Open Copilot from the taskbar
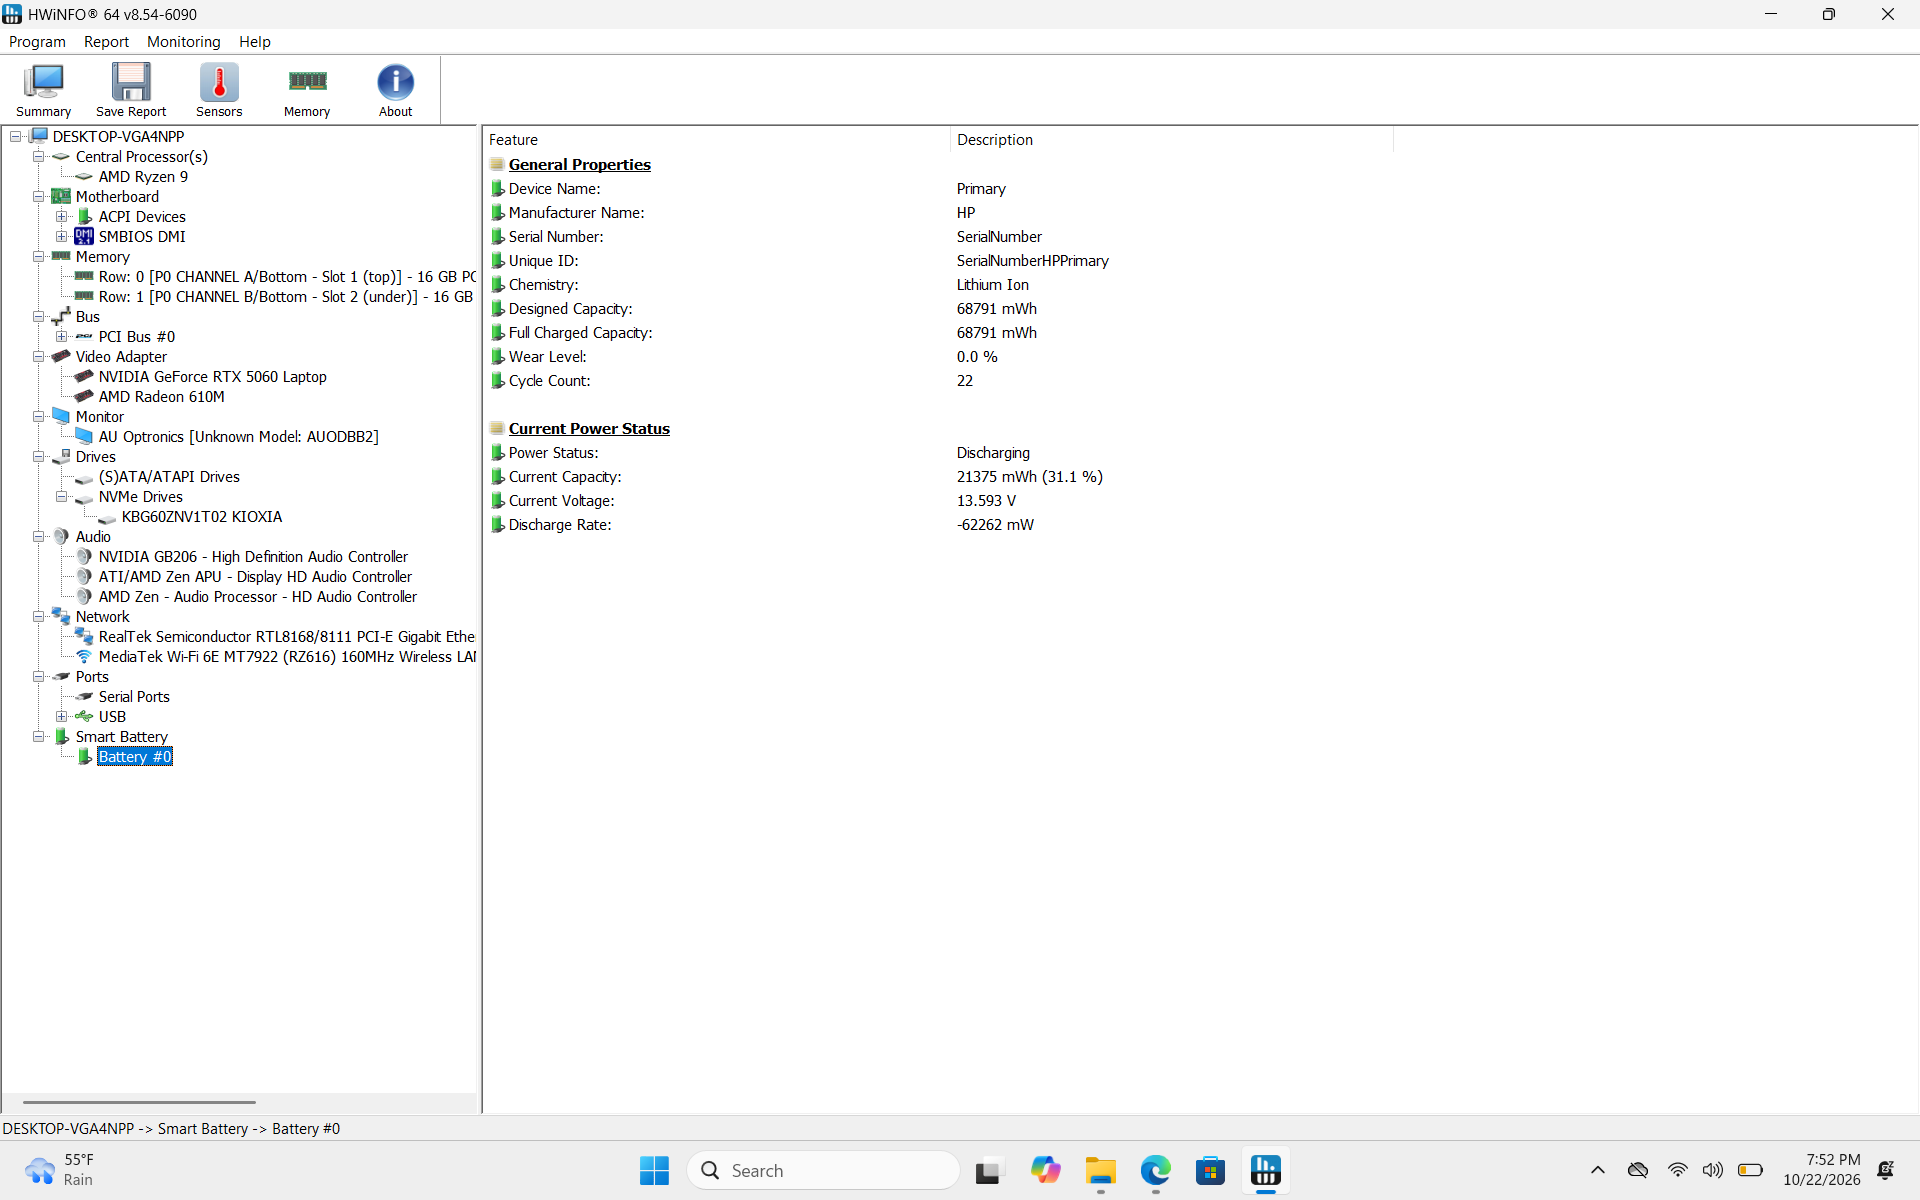Screen dimensions: 1920x1200 pyautogui.click(x=1045, y=1170)
